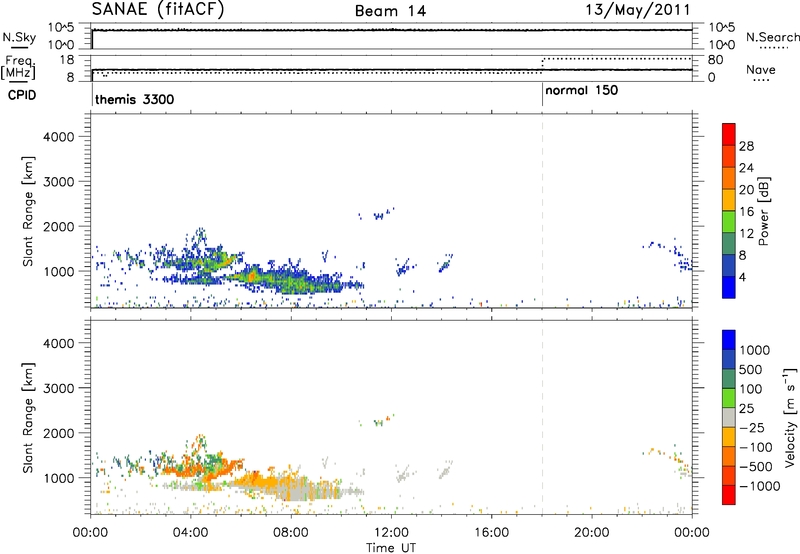
Task: Click the gray -25 to 25 Velocity segment
Action: [729, 417]
